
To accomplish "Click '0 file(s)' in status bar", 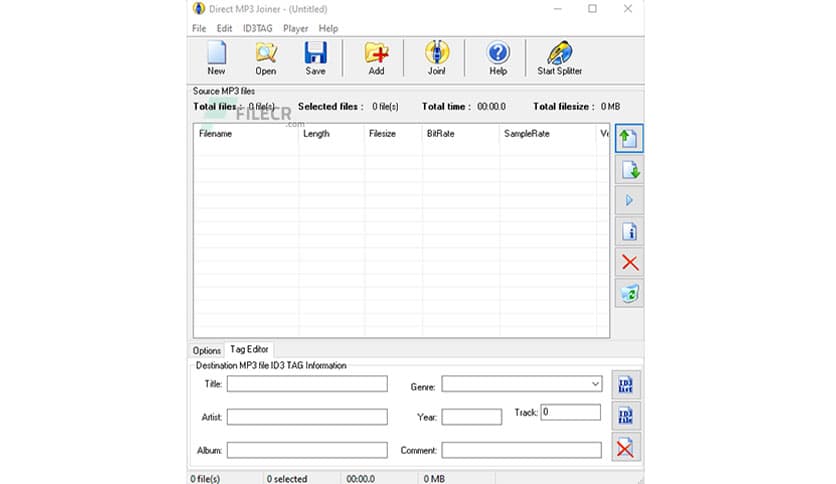I will [205, 479].
